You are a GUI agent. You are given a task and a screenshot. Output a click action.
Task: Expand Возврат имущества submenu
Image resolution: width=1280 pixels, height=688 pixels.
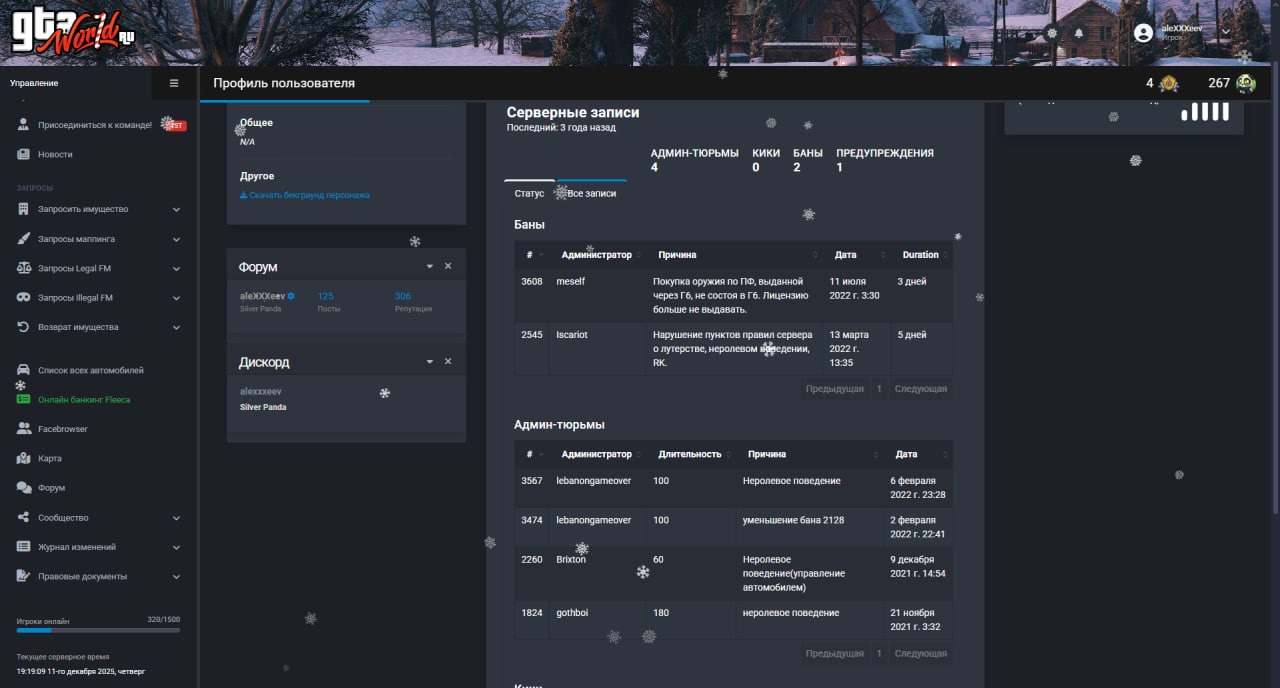[x=176, y=327]
